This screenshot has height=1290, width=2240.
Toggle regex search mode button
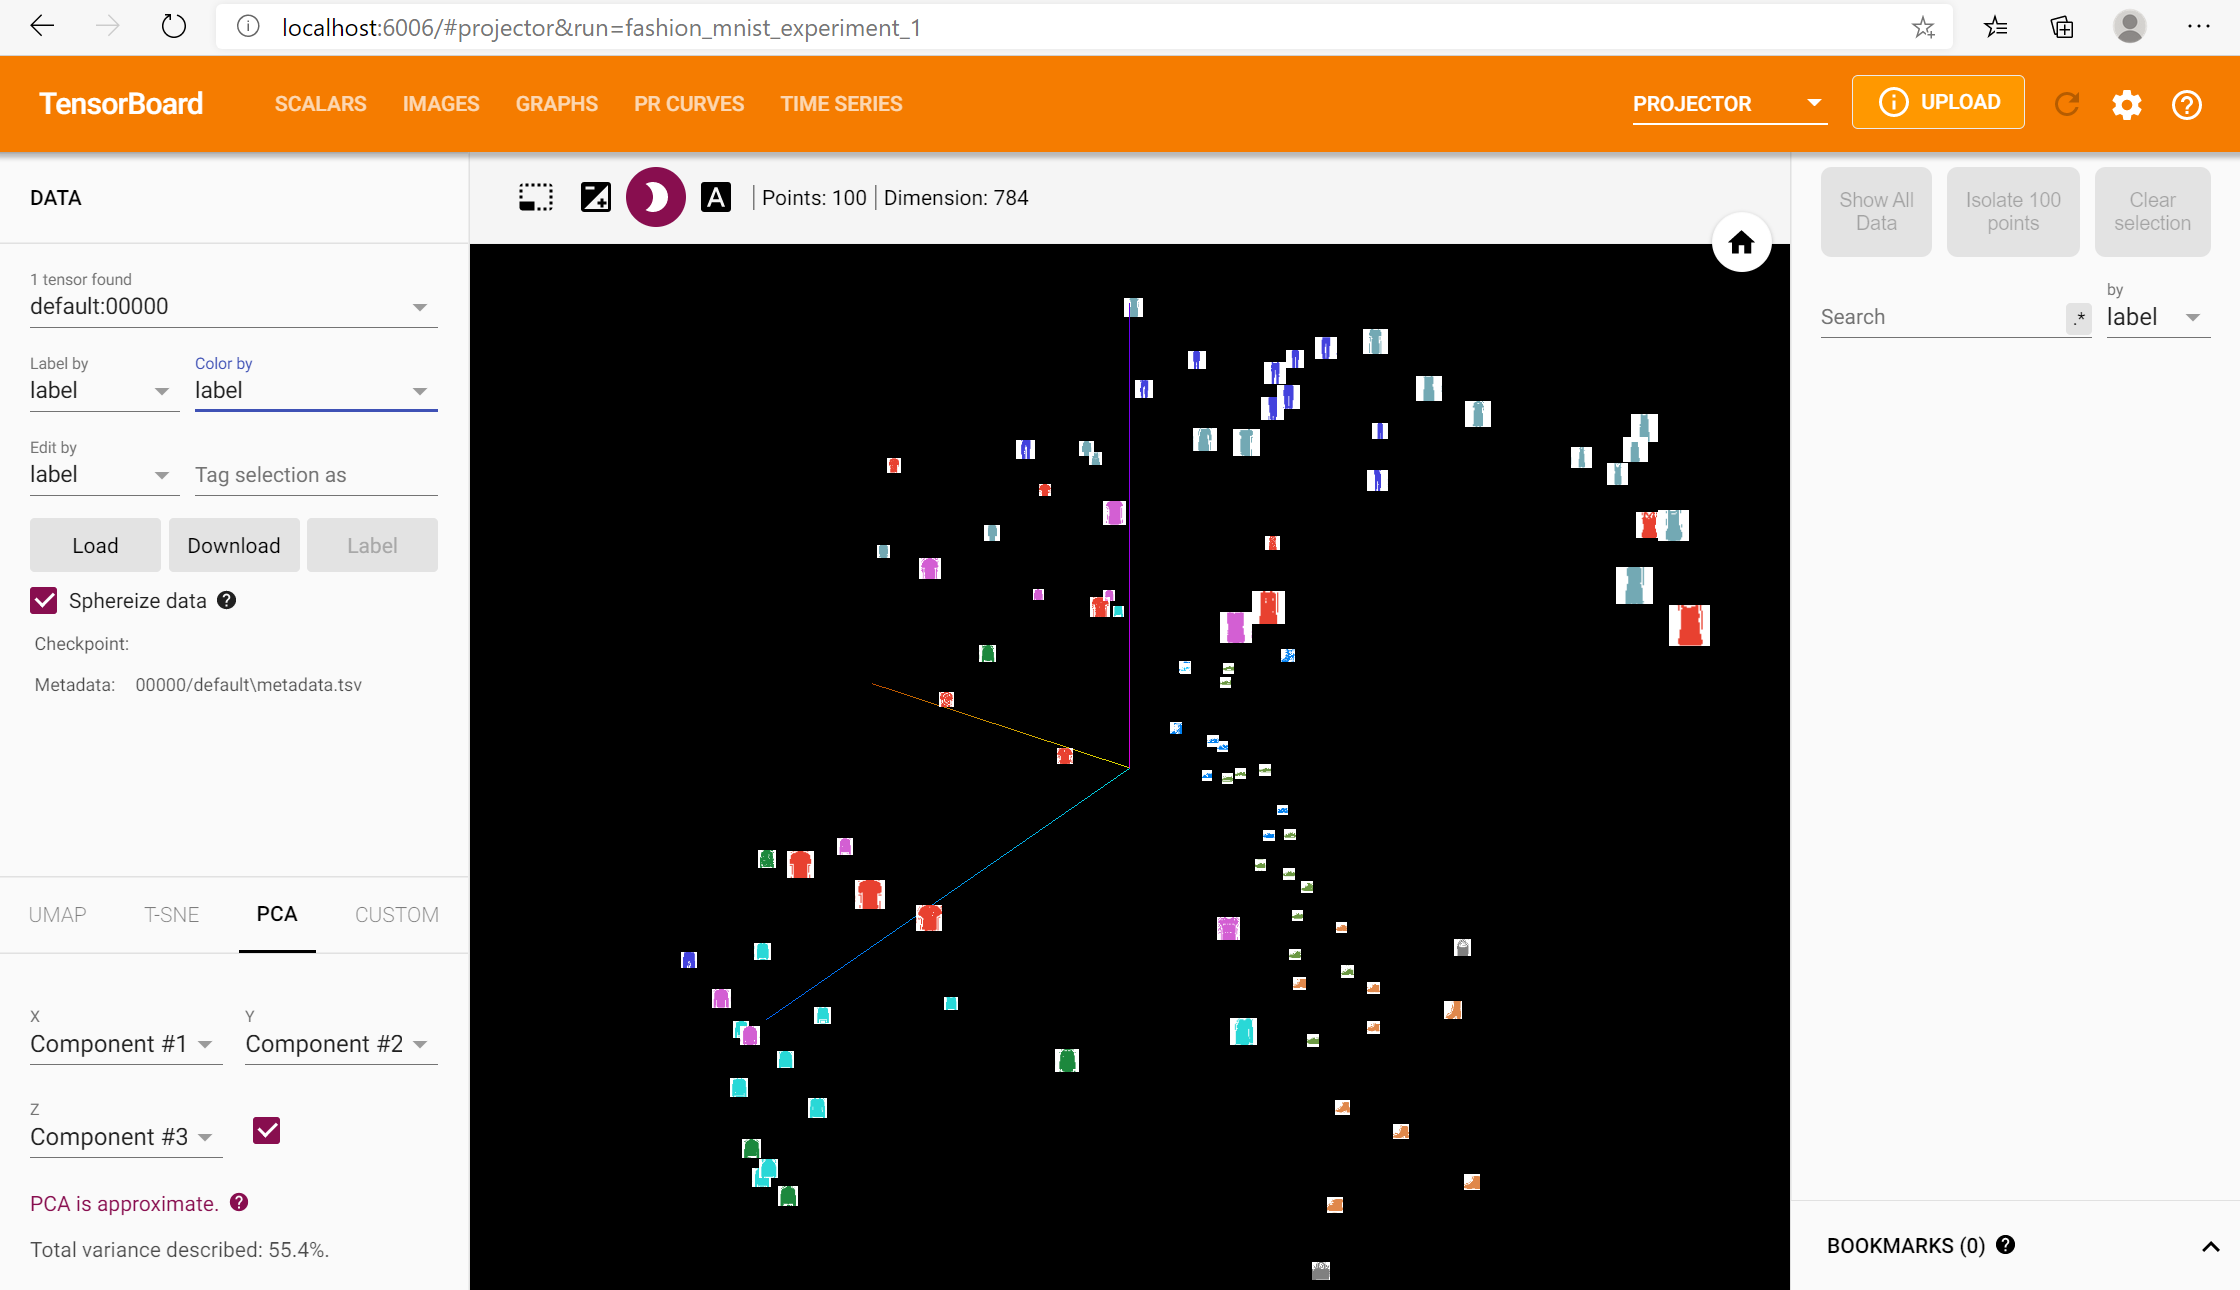[2079, 318]
